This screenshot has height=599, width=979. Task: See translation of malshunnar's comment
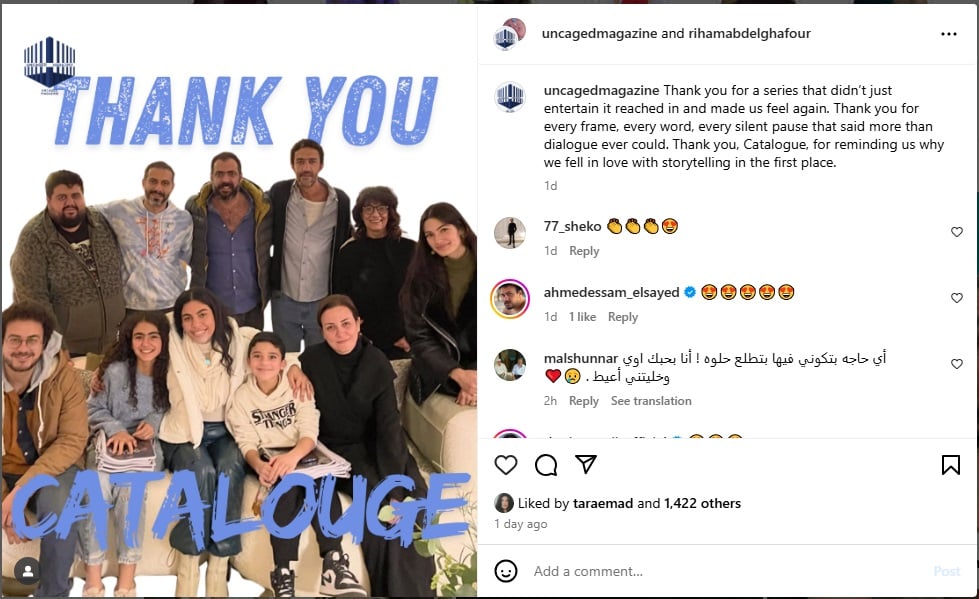651,401
